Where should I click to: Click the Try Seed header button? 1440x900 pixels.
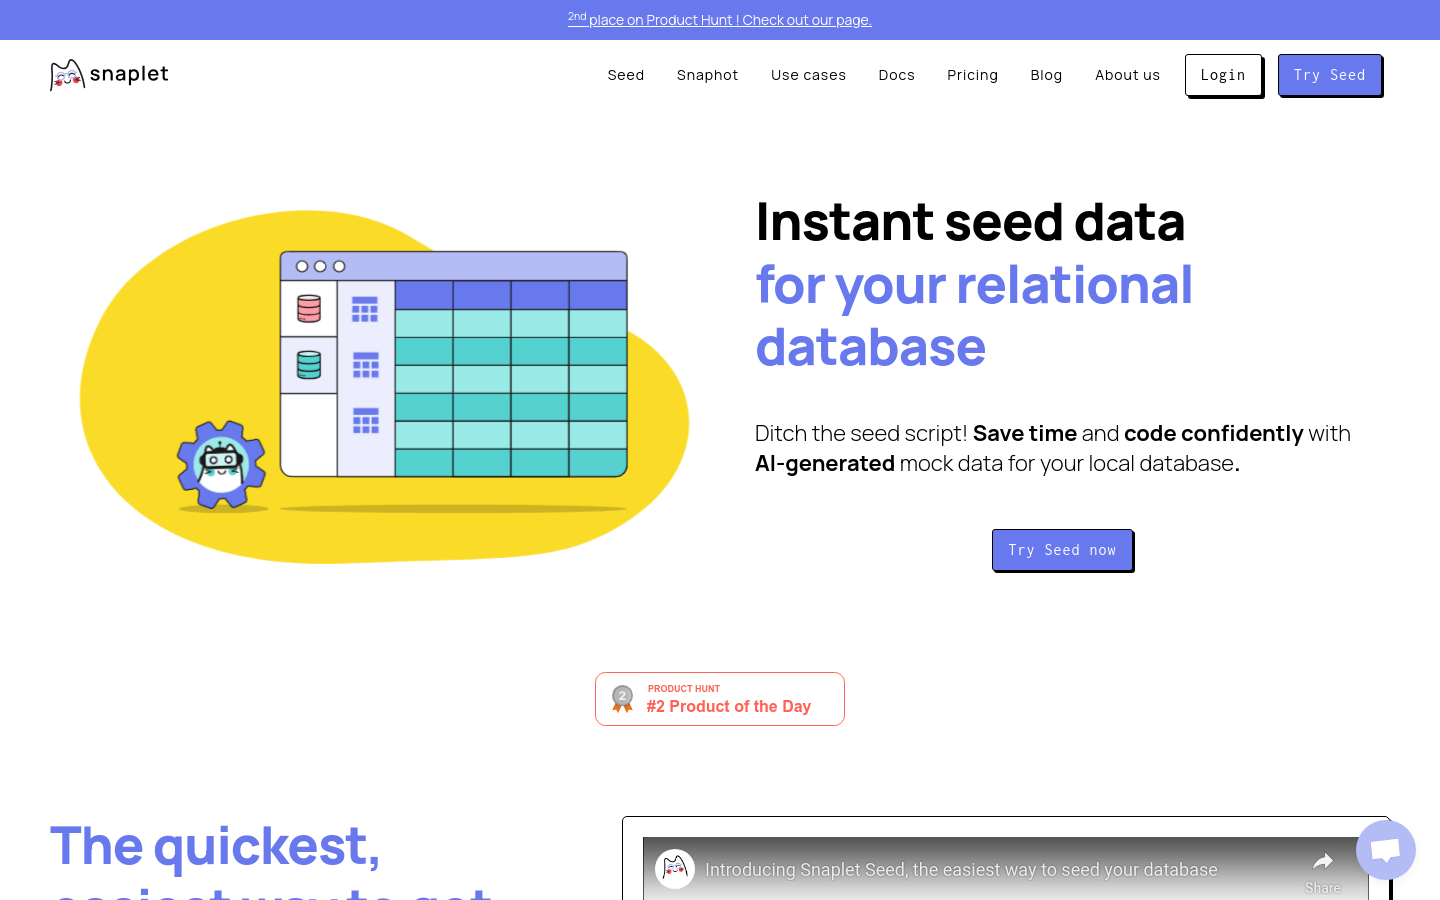[1330, 75]
